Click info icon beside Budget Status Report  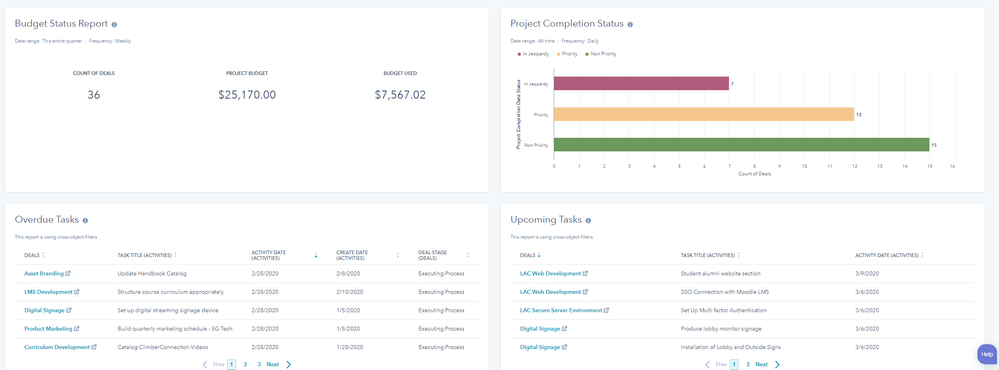point(114,24)
